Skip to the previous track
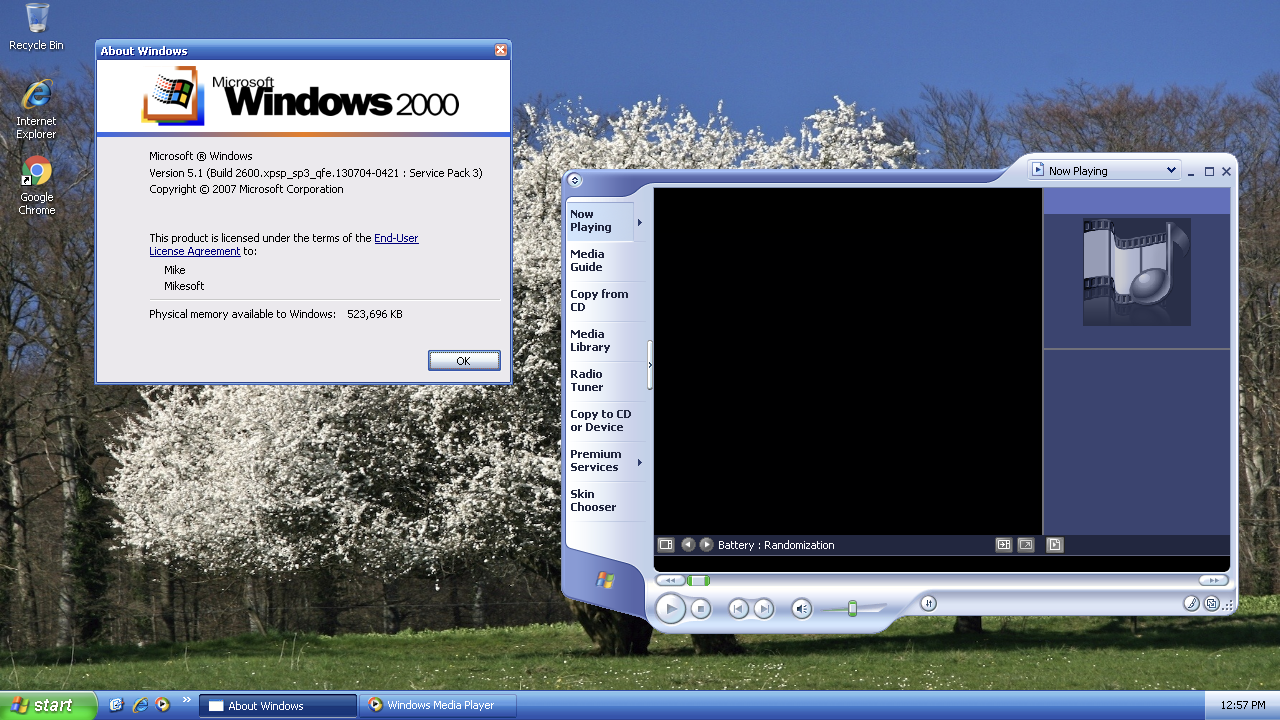The image size is (1280, 720). tap(738, 608)
